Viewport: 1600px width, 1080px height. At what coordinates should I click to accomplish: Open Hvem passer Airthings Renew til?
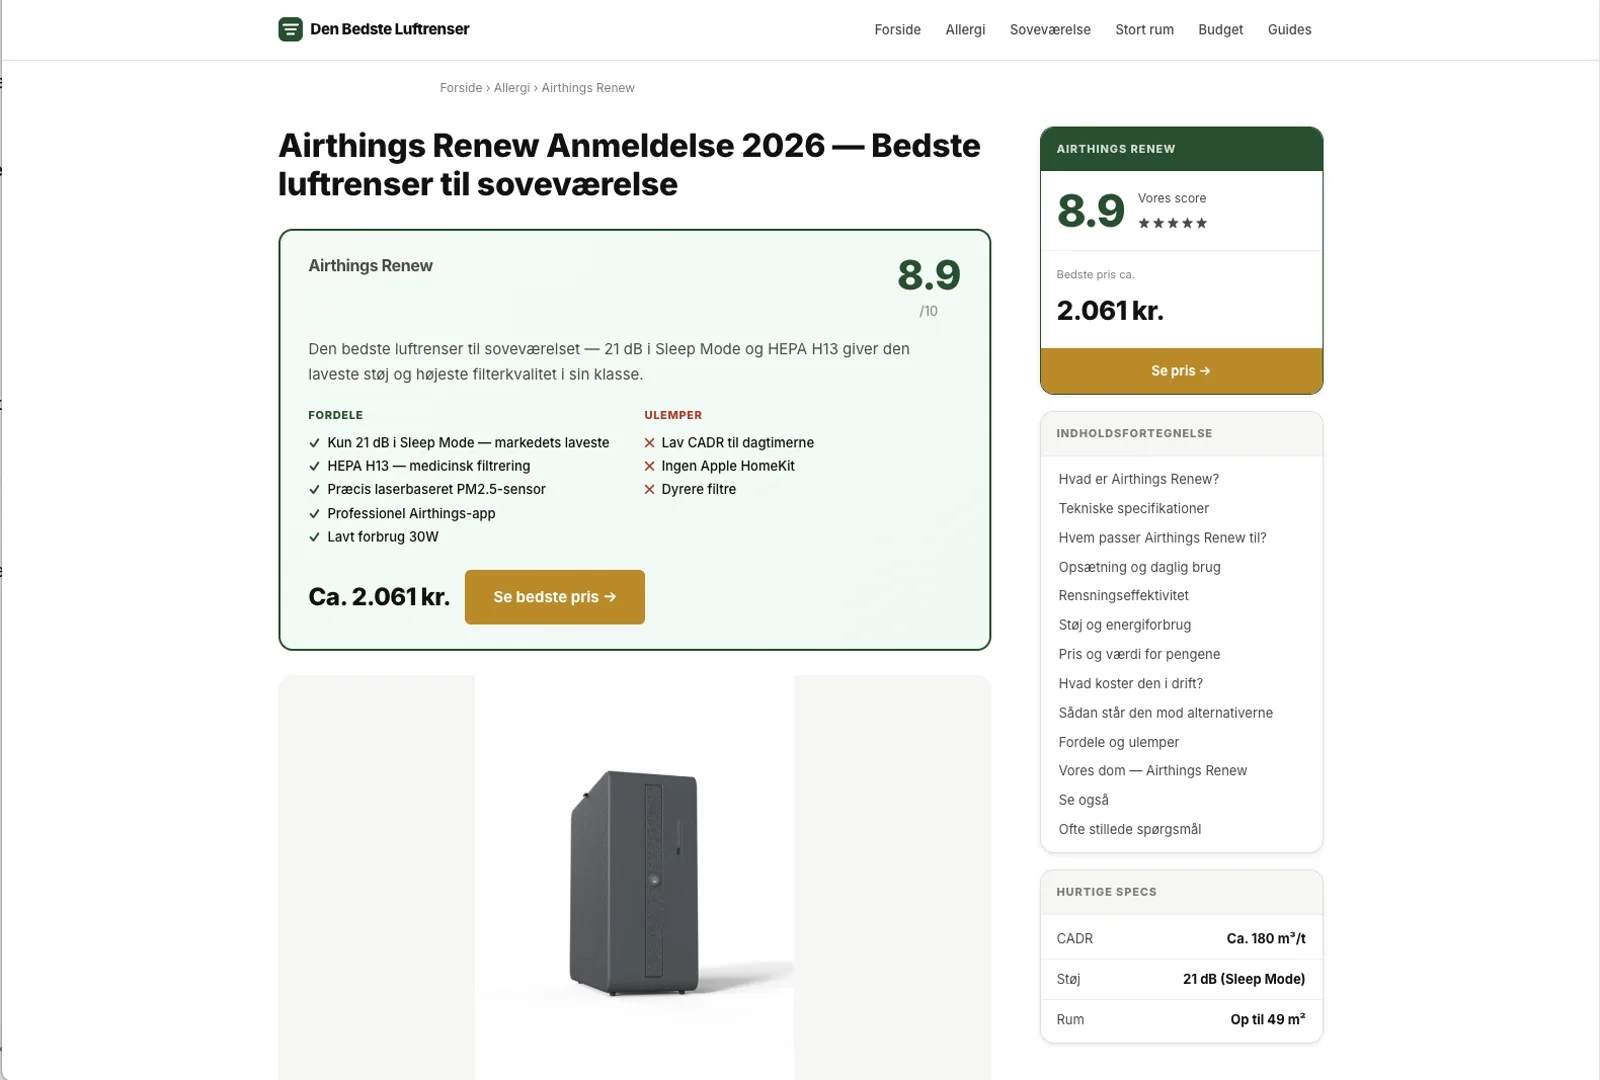tap(1162, 538)
